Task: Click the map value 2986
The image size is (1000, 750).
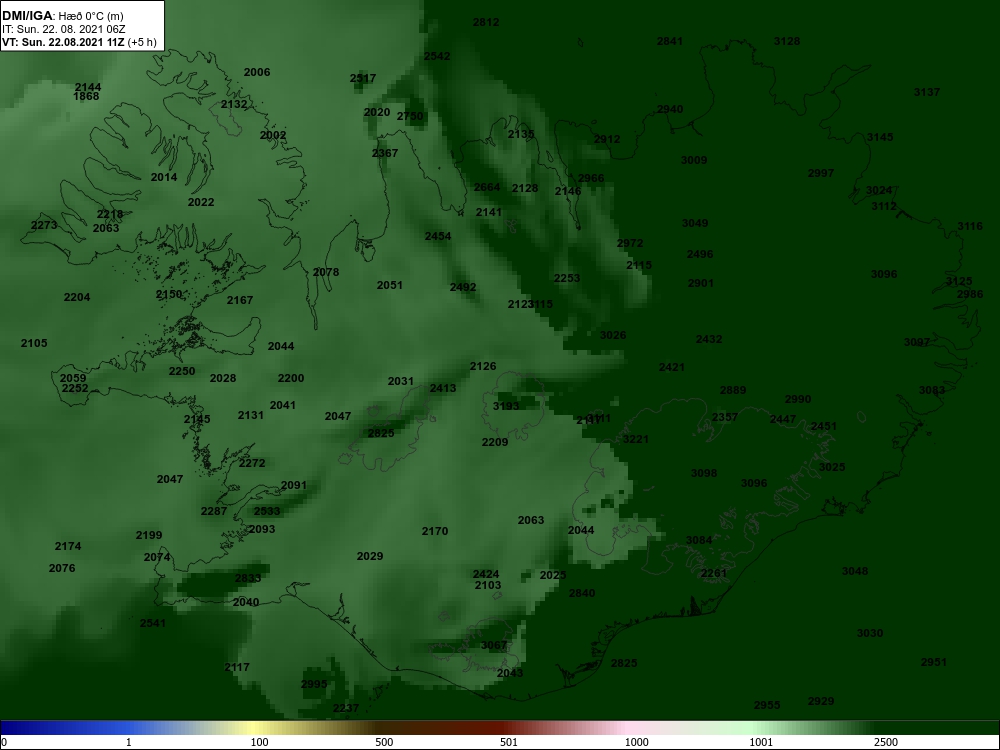Action: 970,295
